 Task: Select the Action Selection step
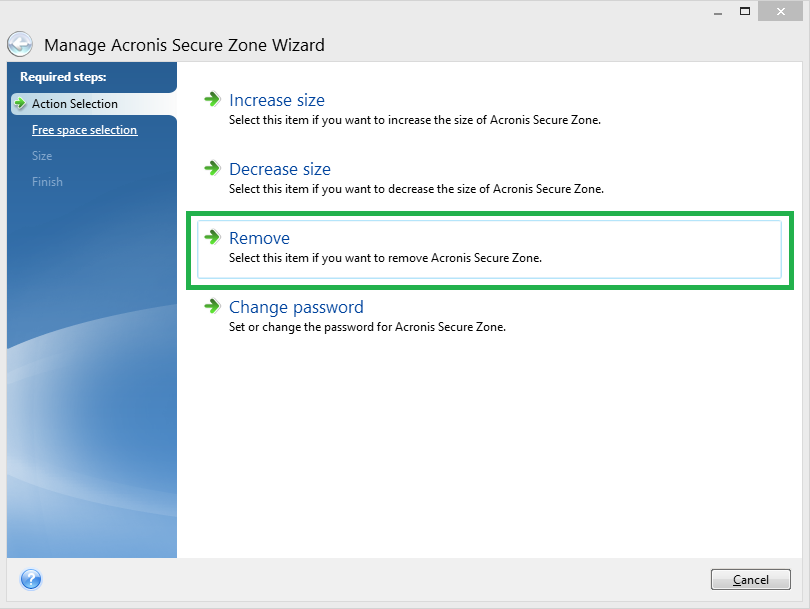(75, 104)
